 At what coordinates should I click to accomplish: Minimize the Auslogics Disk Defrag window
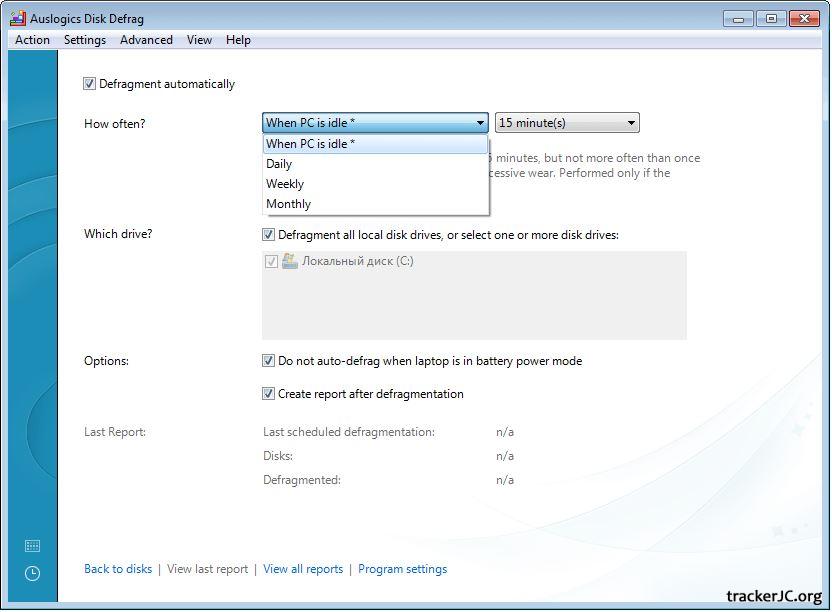738,18
